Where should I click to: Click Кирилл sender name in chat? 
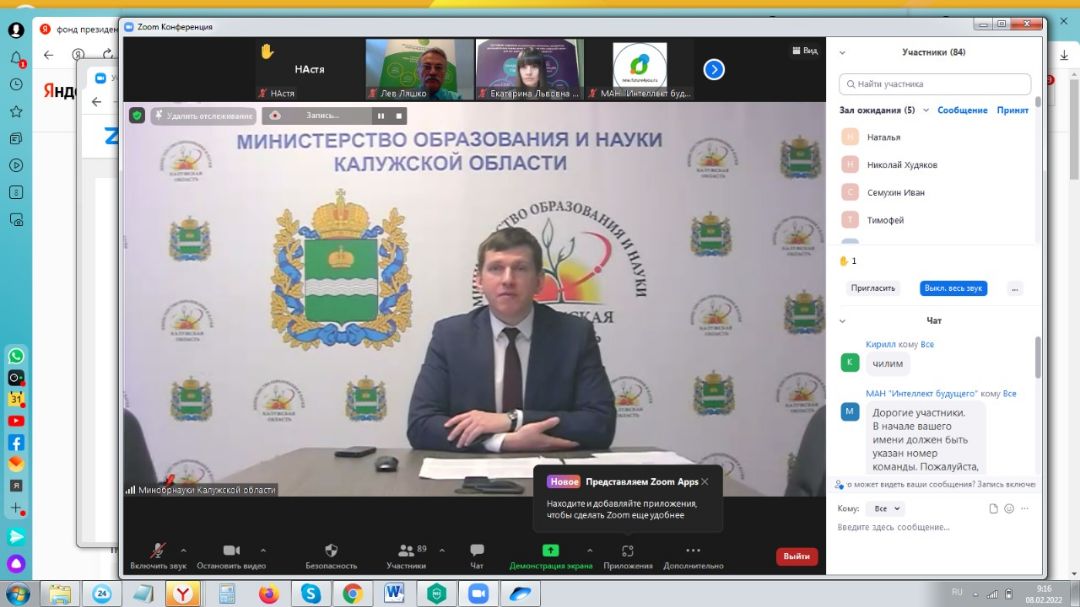tap(881, 344)
